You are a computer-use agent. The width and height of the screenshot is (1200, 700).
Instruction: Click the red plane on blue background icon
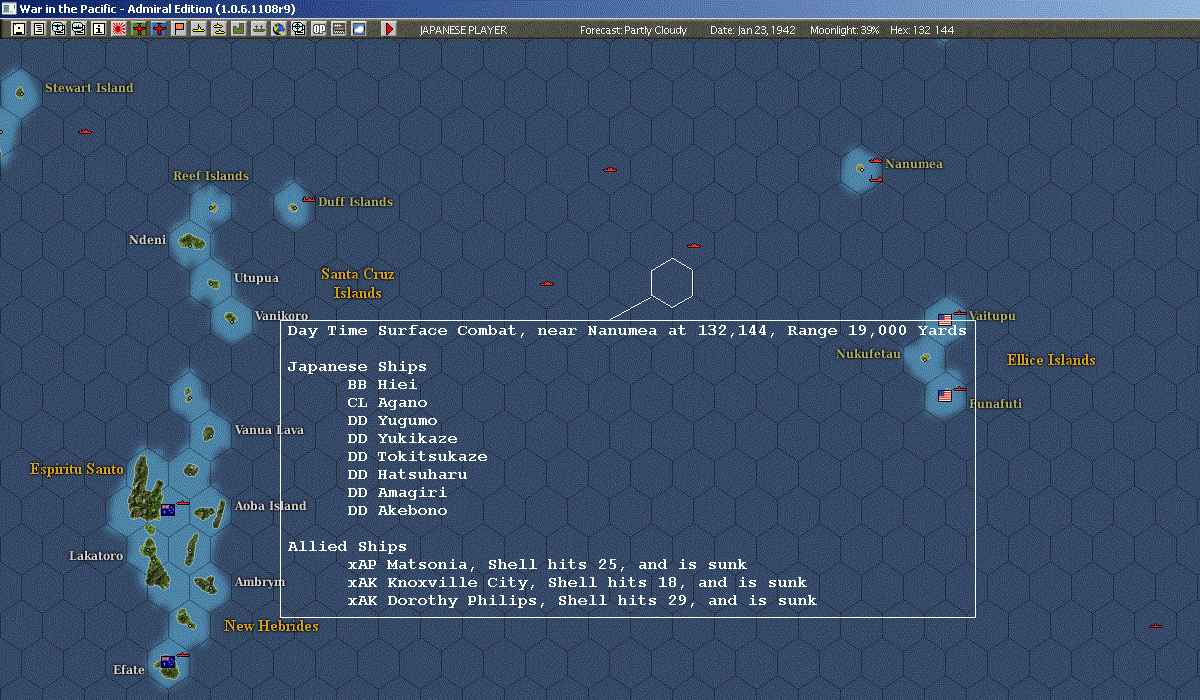[160, 29]
